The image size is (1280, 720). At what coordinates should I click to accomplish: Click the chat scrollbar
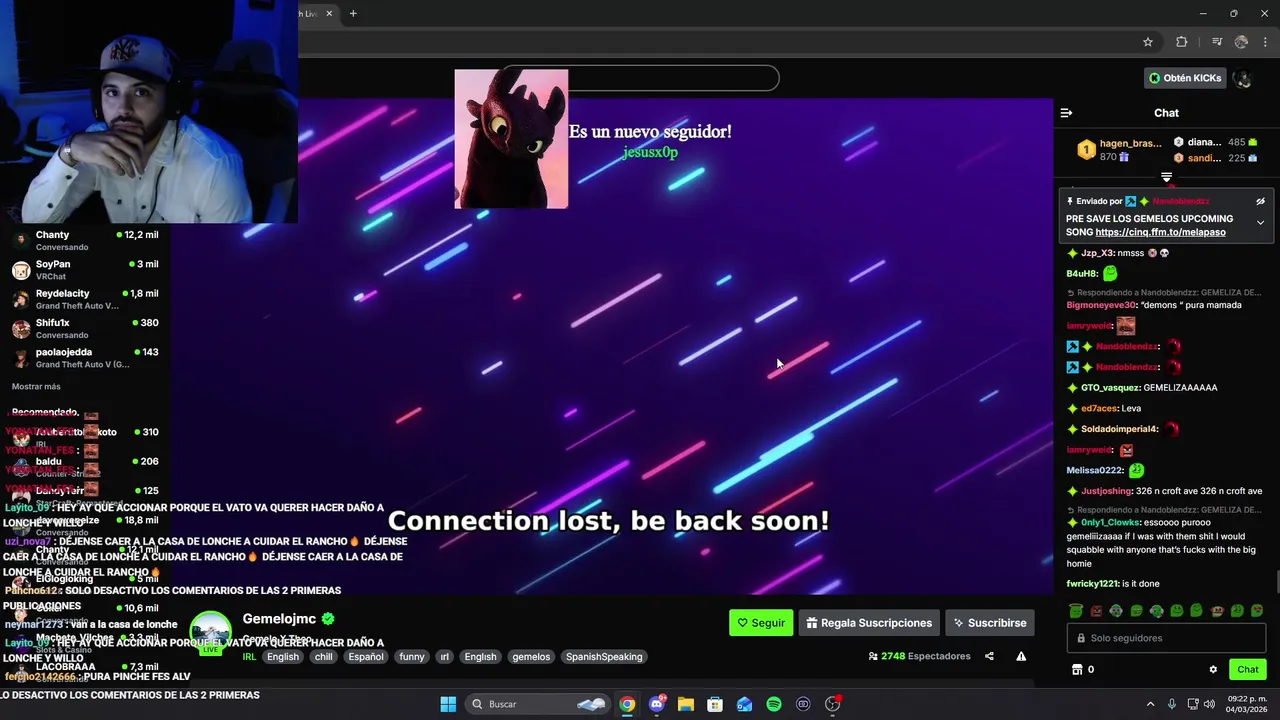coord(1276,582)
